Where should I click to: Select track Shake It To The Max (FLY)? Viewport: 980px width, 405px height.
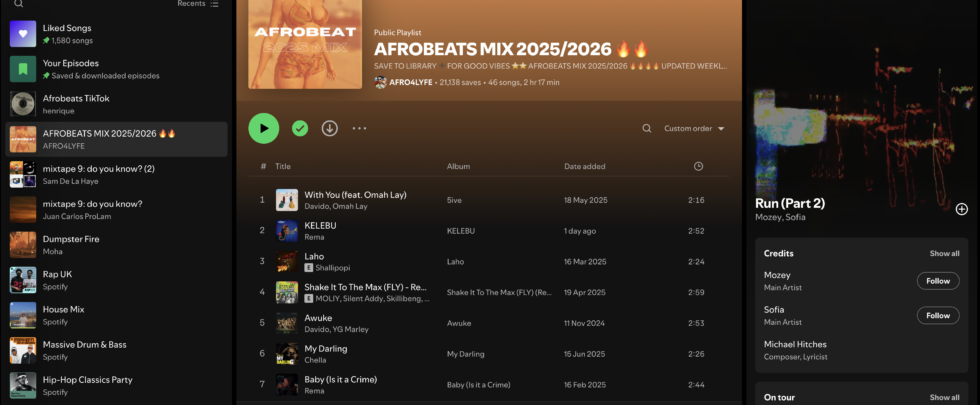point(488,292)
